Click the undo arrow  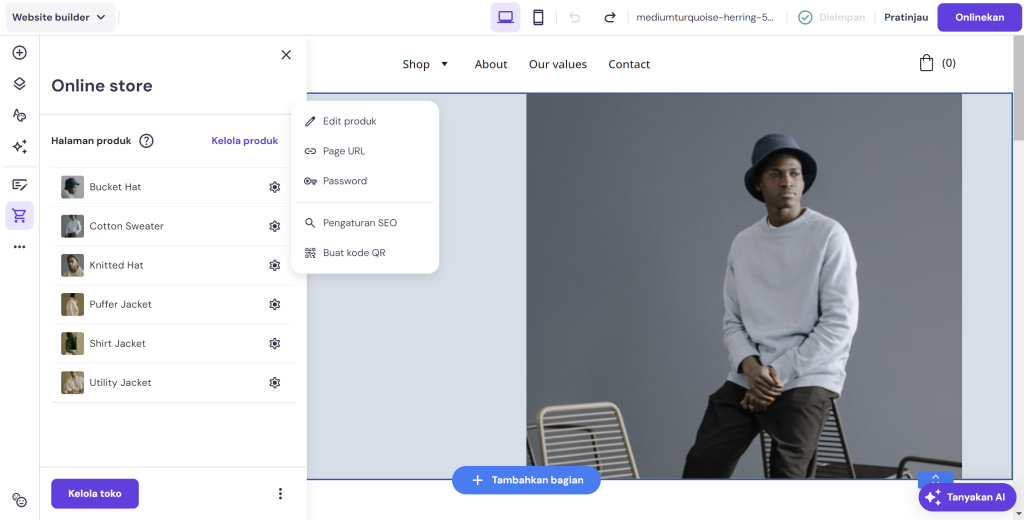click(x=575, y=18)
